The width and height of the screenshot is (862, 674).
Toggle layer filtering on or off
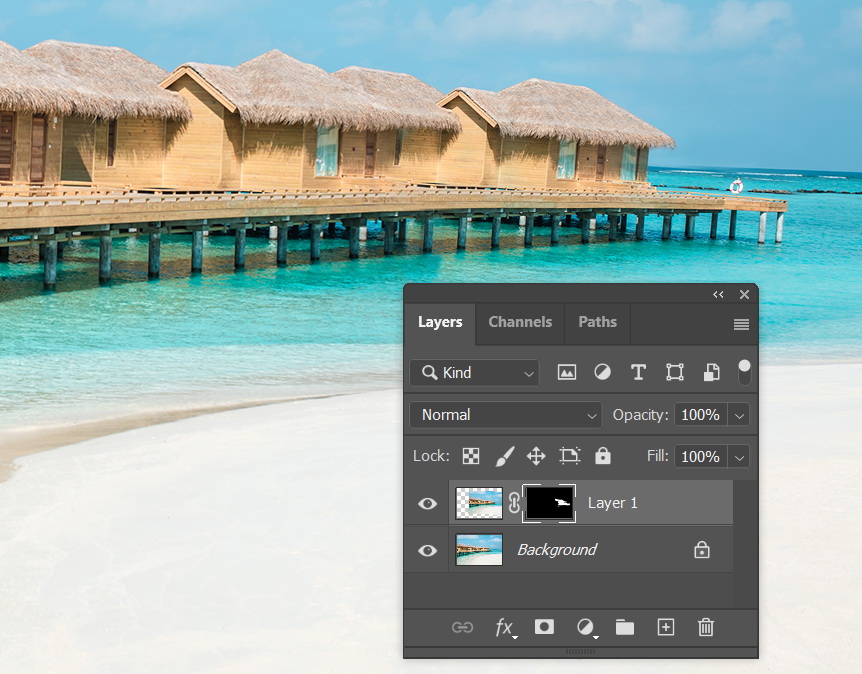pos(744,372)
